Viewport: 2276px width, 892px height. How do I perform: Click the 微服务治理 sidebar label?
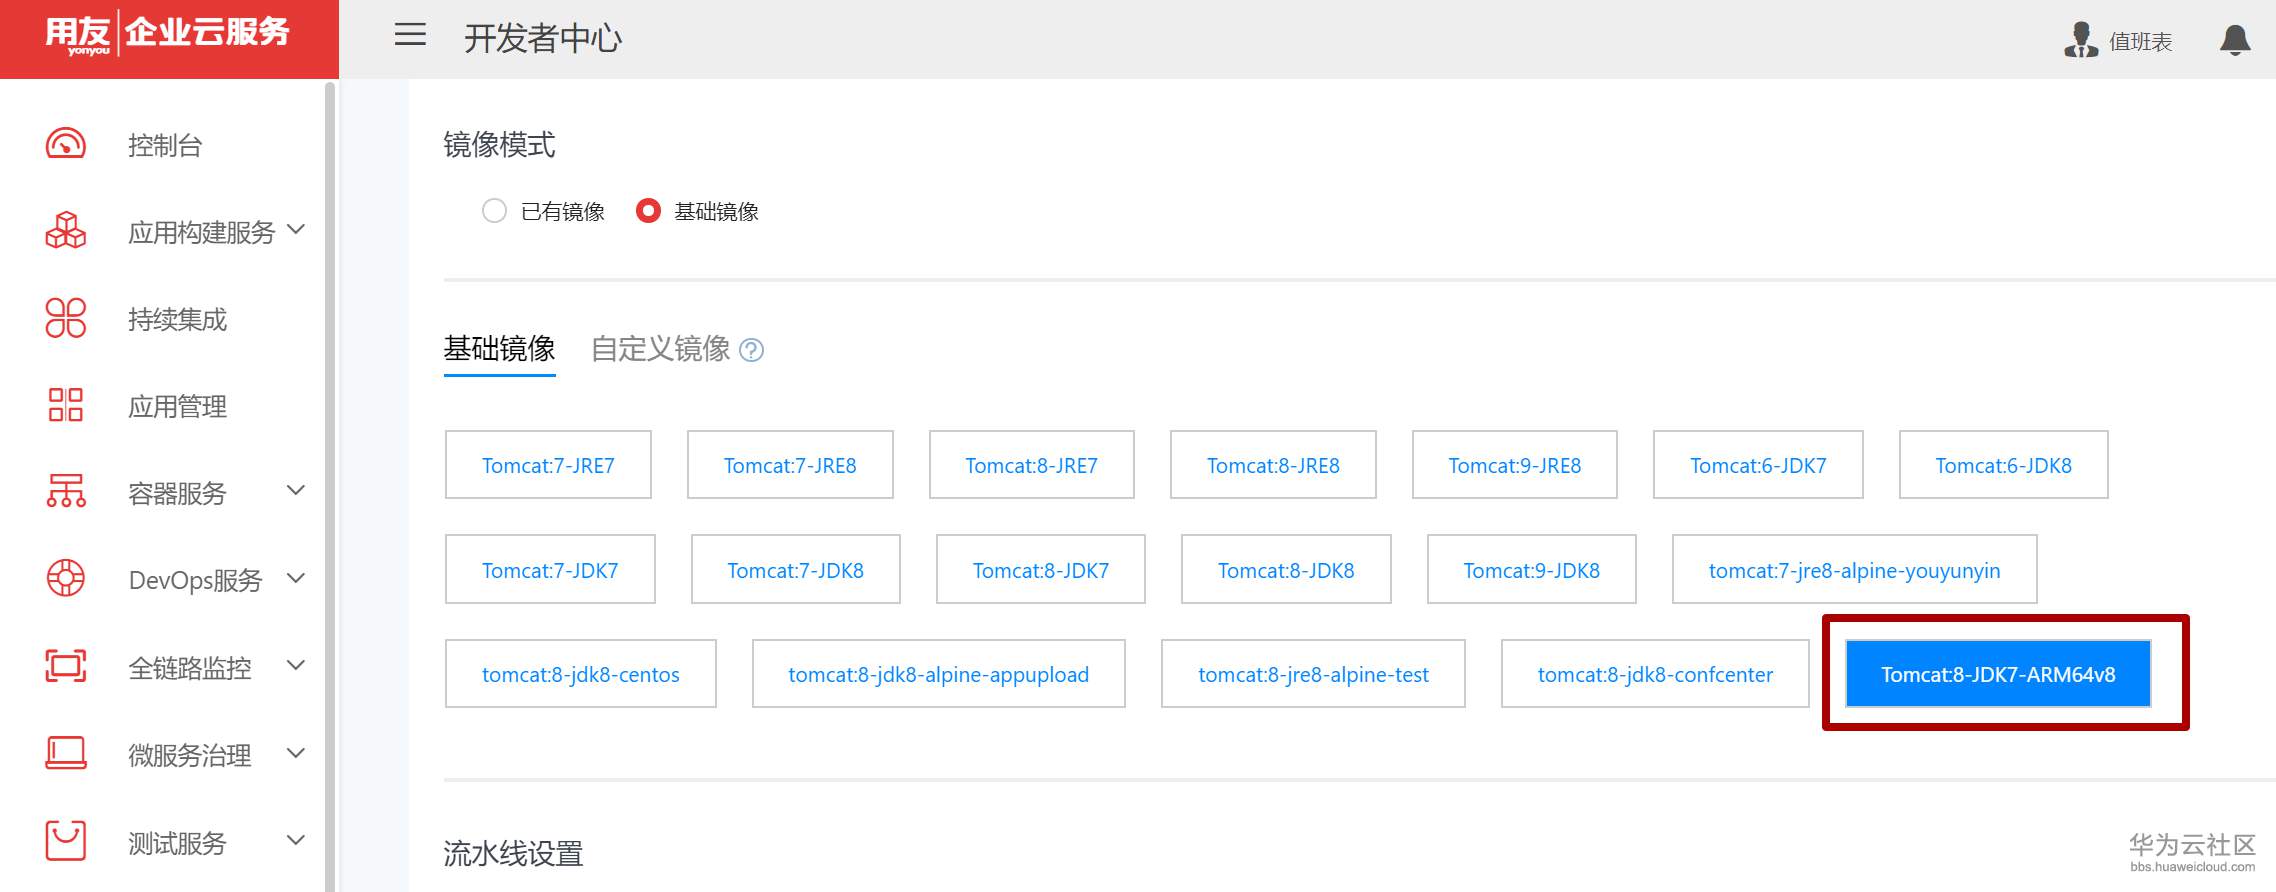pyautogui.click(x=190, y=756)
